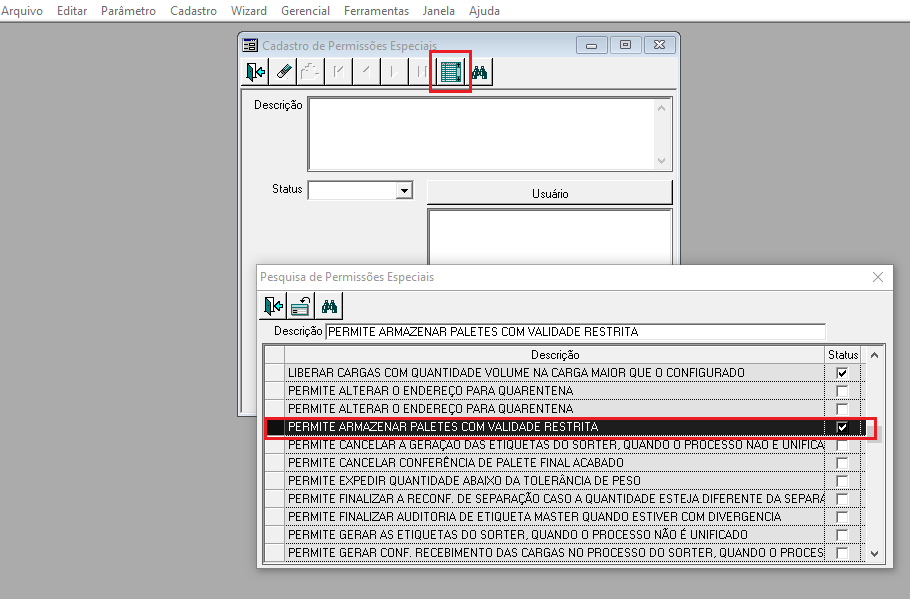Check status for FINALIZAR AUDITORIA DE ETIQUETA row

(x=842, y=517)
